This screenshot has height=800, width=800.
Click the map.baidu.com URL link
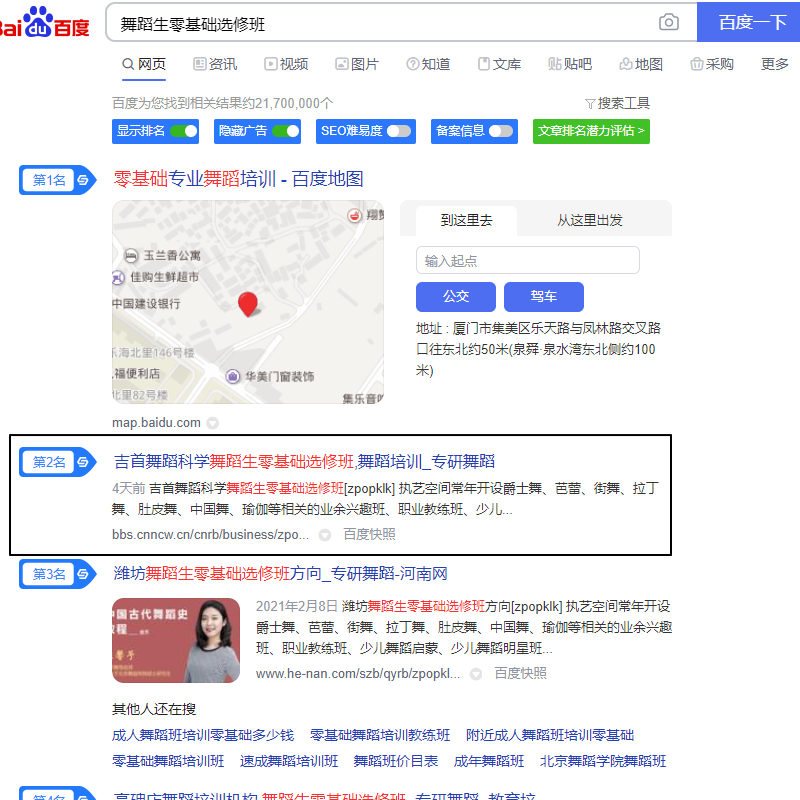(x=156, y=423)
